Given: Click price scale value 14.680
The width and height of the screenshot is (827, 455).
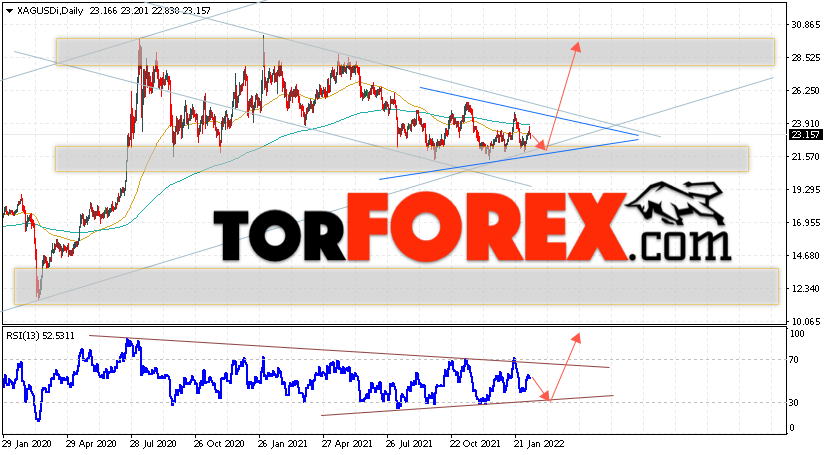Looking at the screenshot, I should 805,256.
